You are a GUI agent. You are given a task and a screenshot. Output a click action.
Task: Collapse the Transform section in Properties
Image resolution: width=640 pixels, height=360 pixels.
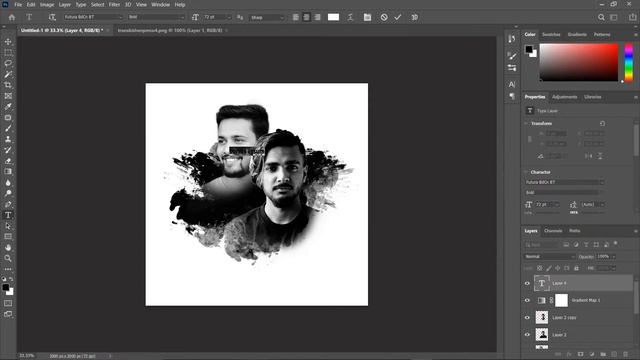coord(526,123)
